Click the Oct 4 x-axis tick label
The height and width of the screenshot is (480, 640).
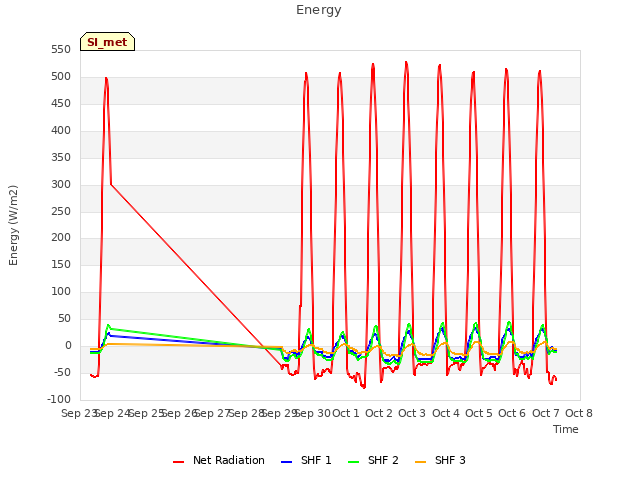(446, 413)
